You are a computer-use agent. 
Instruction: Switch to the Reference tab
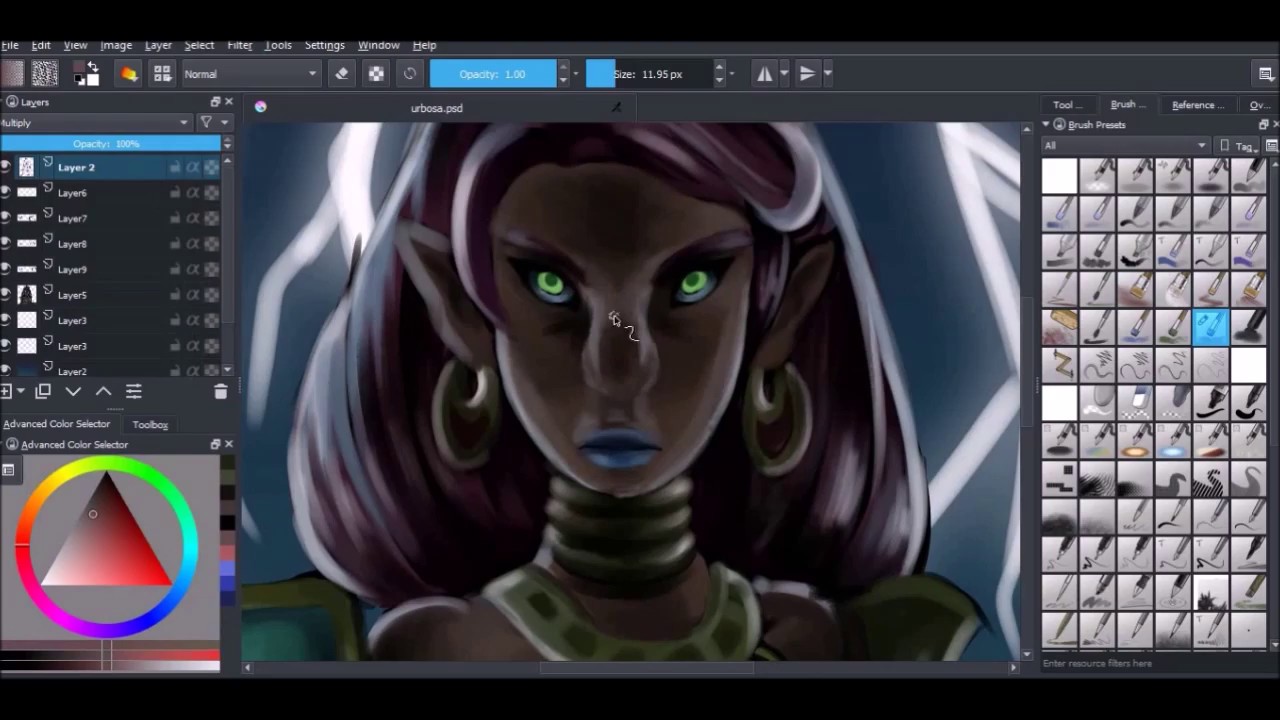click(1198, 104)
